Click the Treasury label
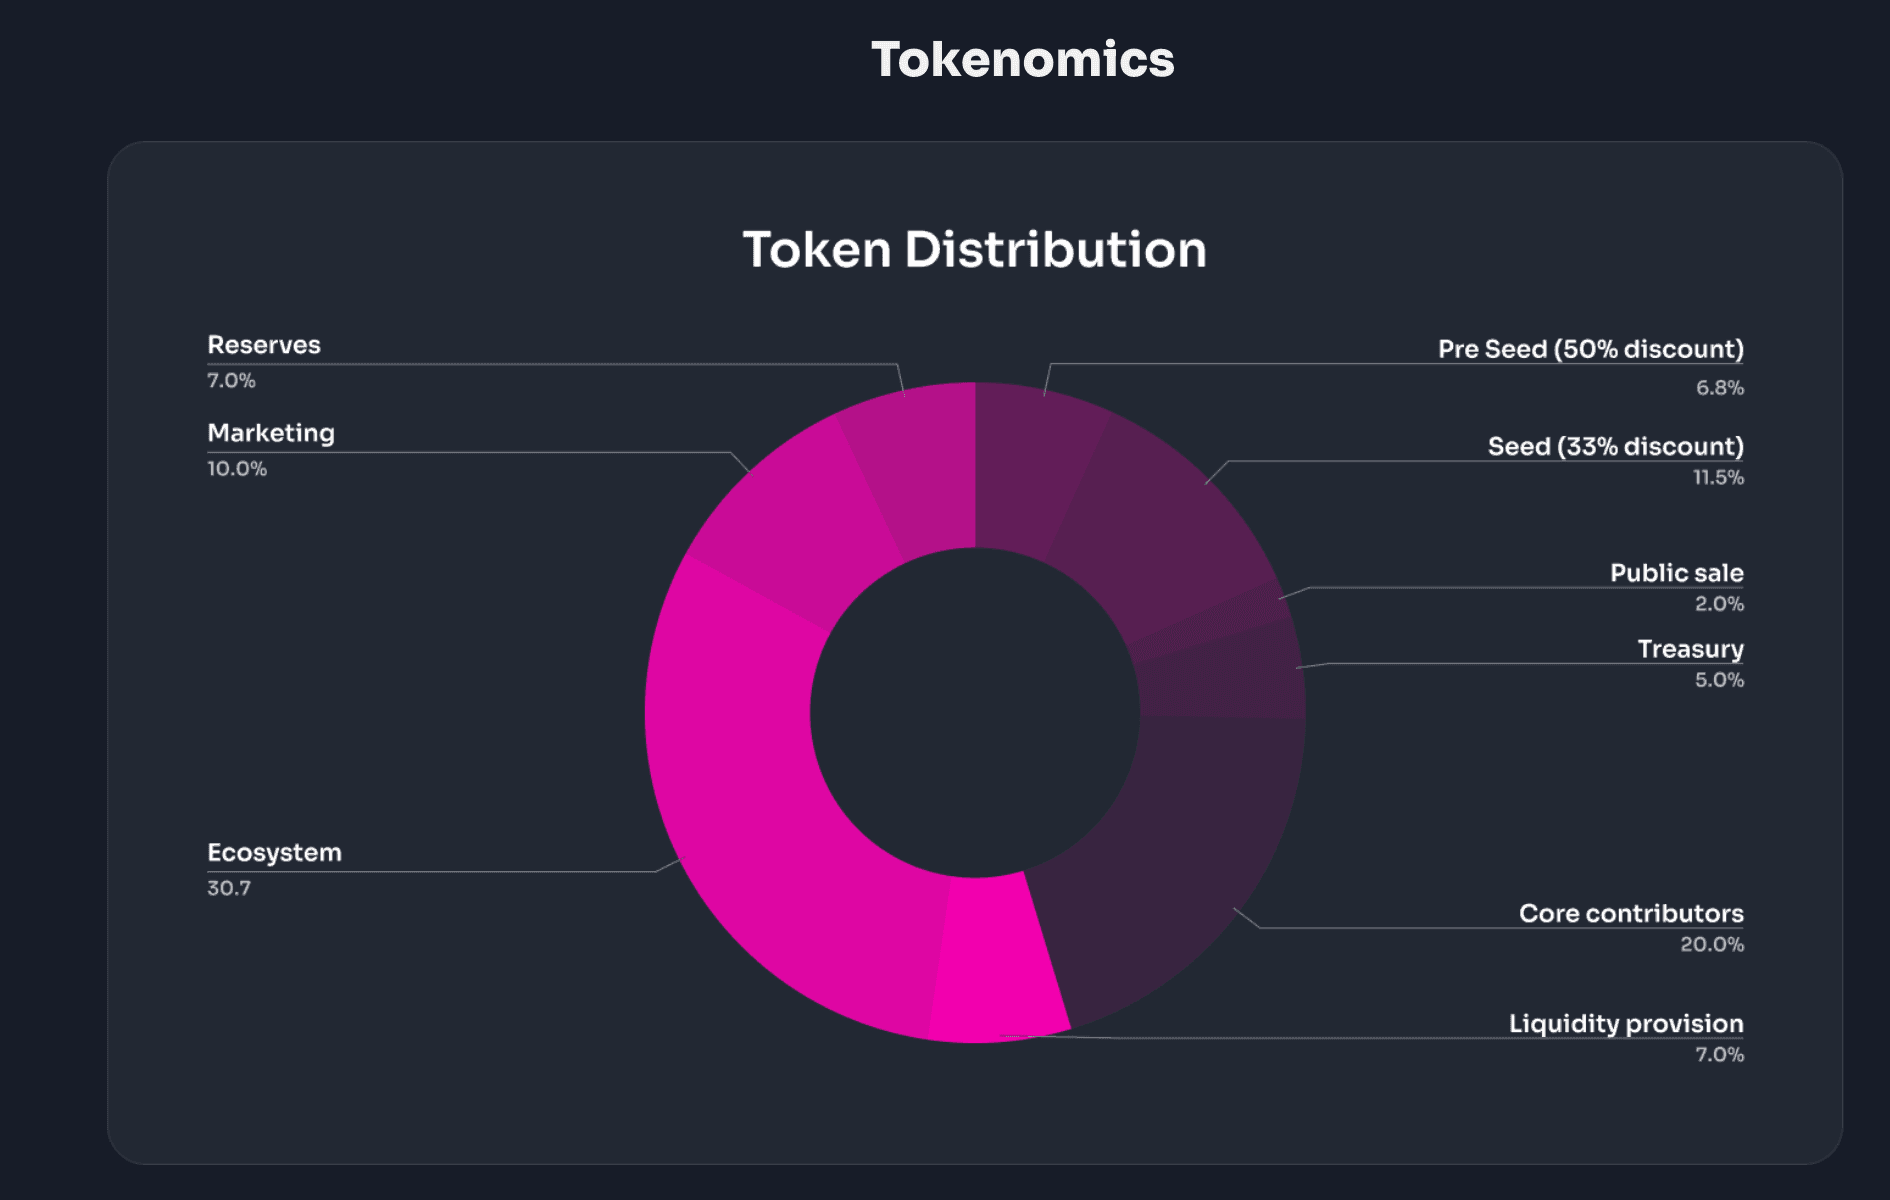The height and width of the screenshot is (1200, 1890). pyautogui.click(x=1690, y=649)
